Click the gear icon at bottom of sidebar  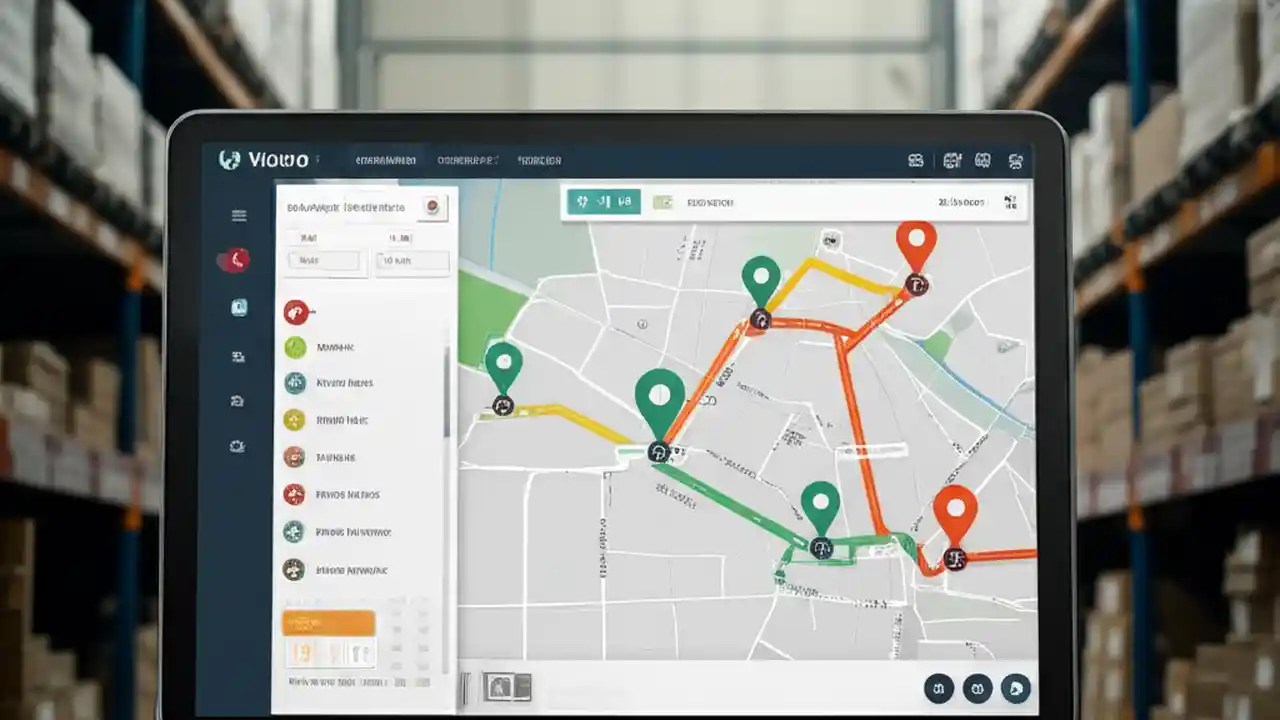236,447
